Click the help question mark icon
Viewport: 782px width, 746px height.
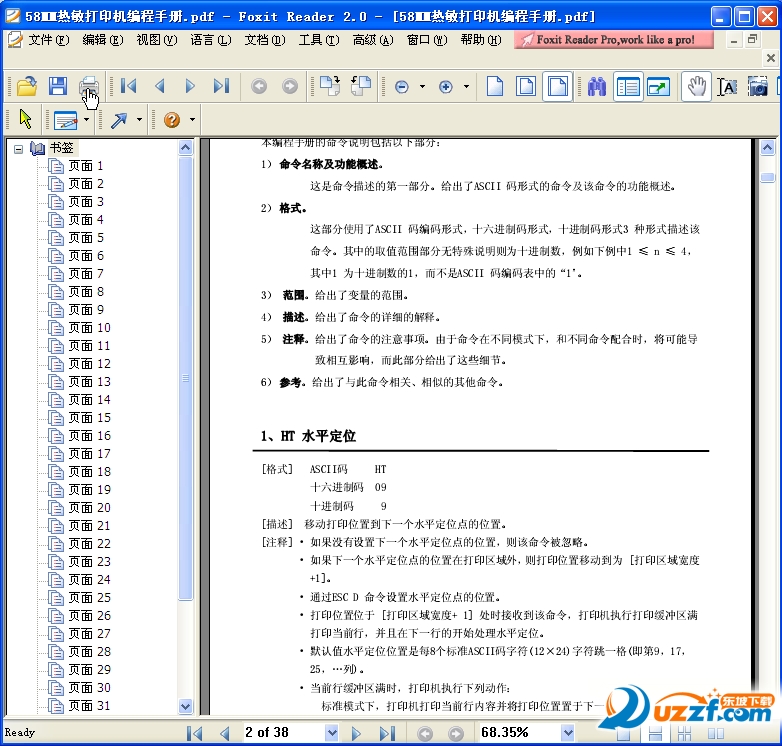[x=172, y=120]
